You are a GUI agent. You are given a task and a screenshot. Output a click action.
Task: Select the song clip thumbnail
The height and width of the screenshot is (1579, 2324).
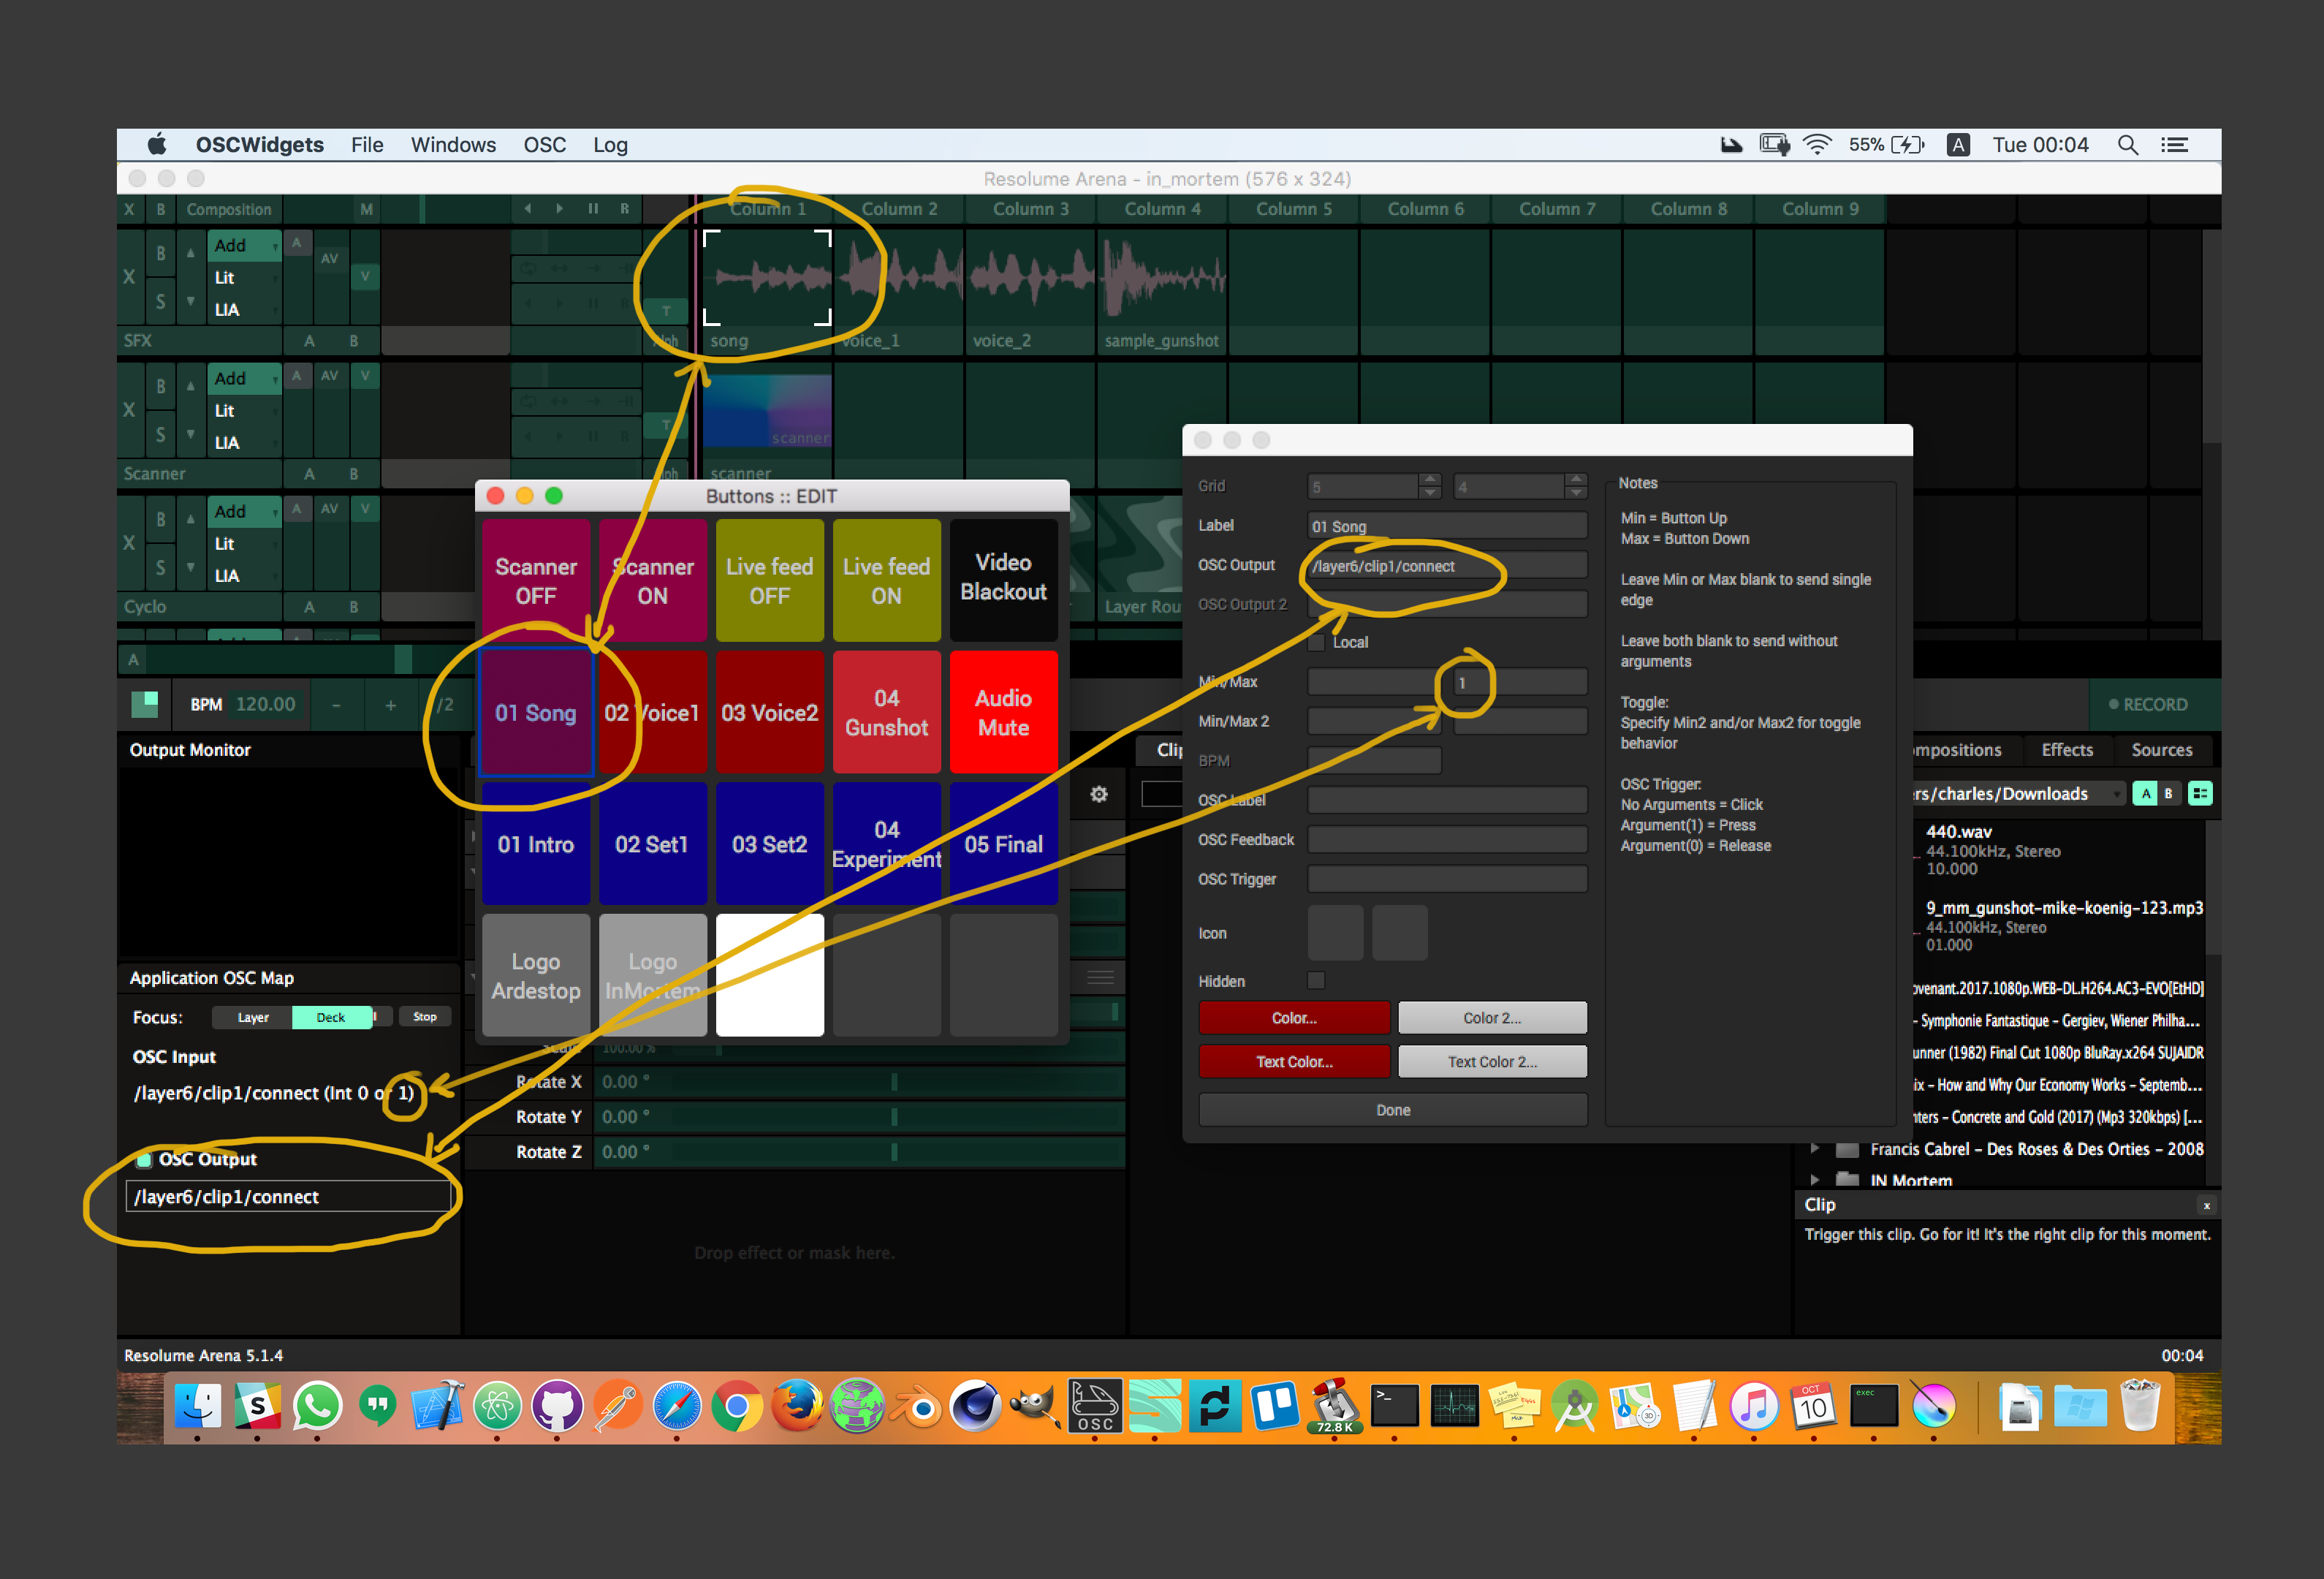(767, 278)
